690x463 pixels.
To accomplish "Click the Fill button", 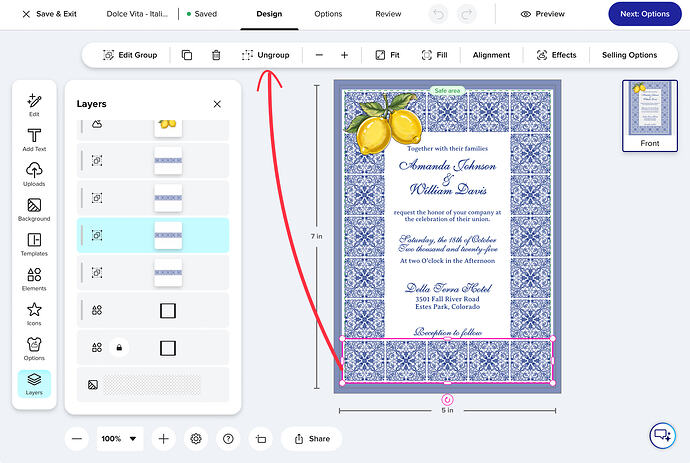I will [434, 55].
